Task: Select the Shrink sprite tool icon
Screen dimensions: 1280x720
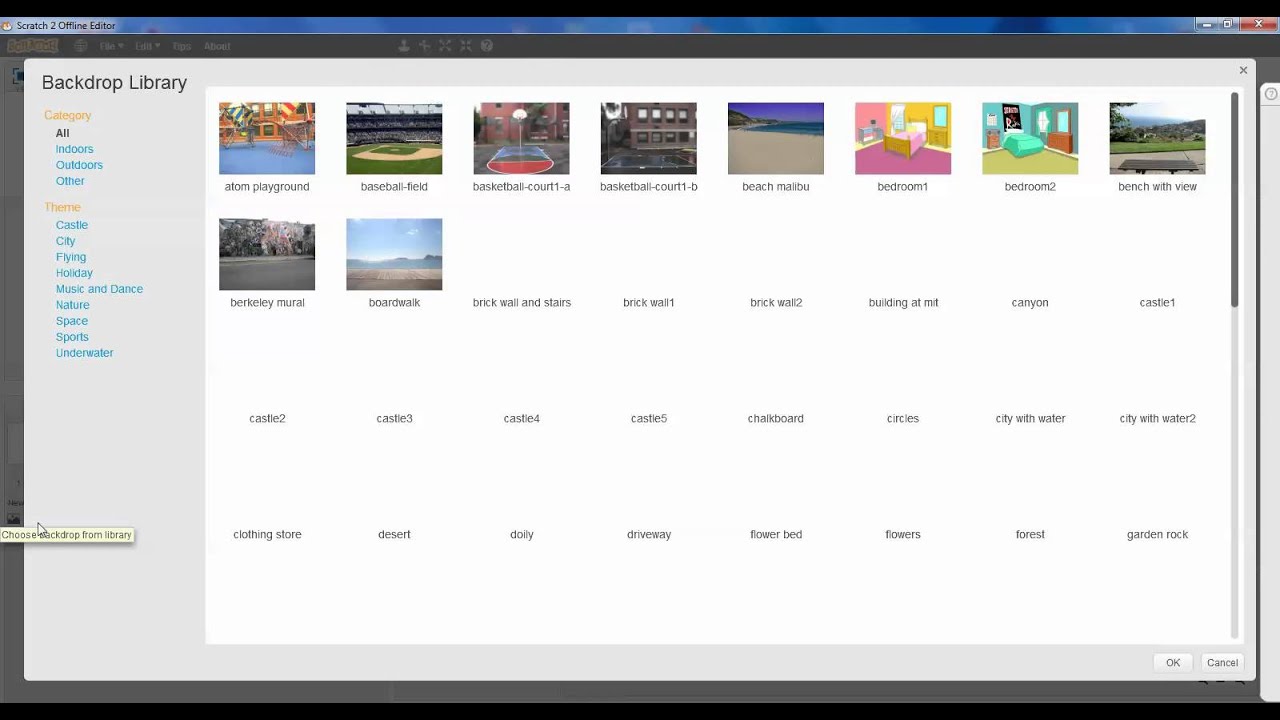Action: pyautogui.click(x=466, y=46)
